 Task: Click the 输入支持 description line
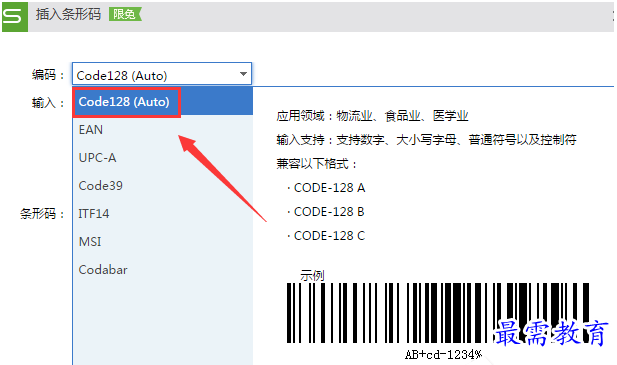(426, 140)
